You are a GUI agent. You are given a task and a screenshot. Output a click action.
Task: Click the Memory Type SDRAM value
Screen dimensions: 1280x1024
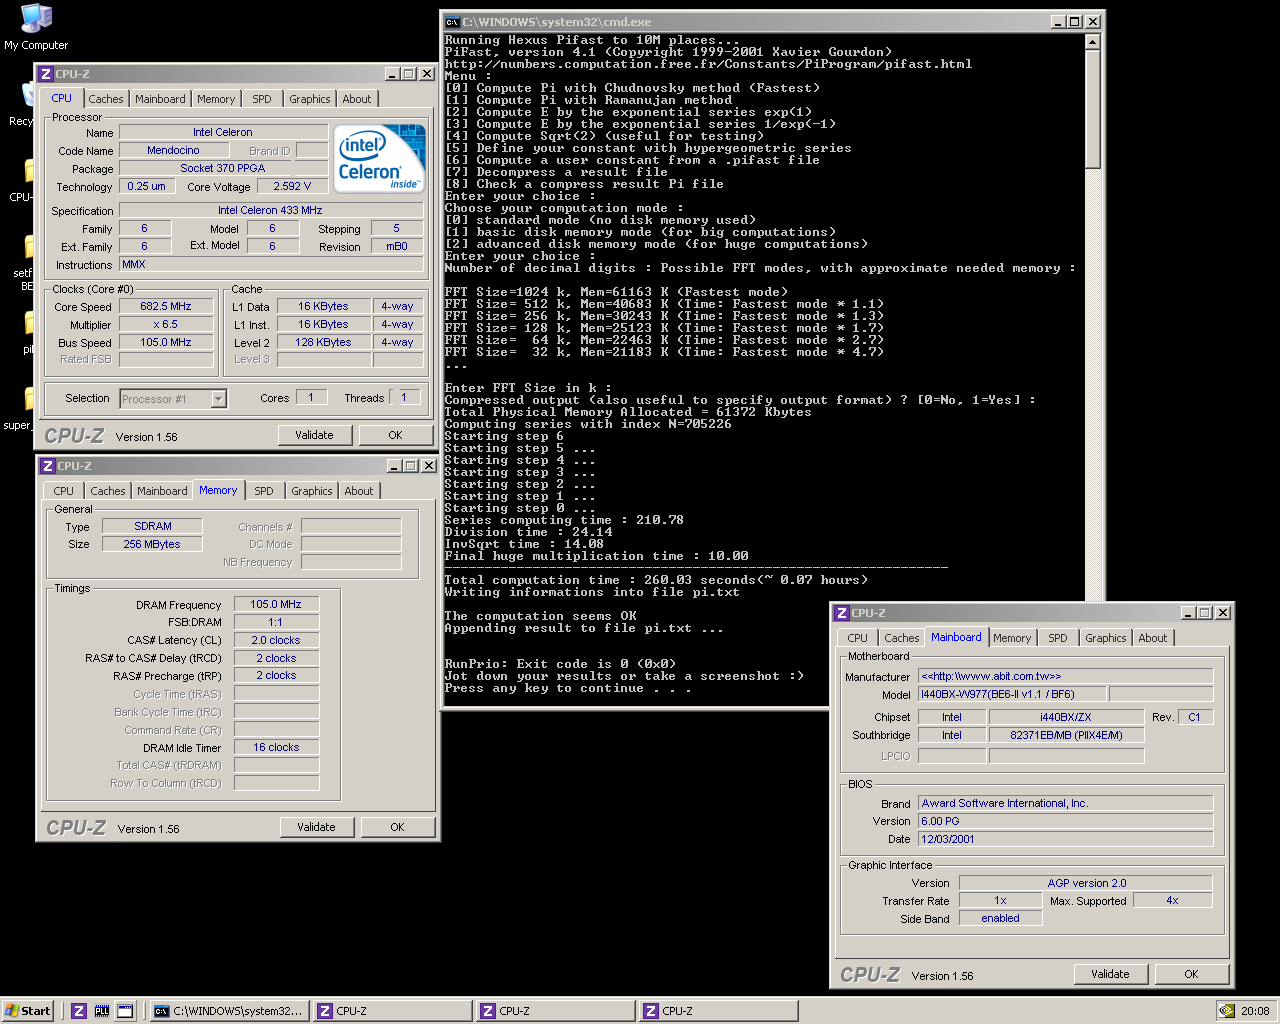click(152, 526)
